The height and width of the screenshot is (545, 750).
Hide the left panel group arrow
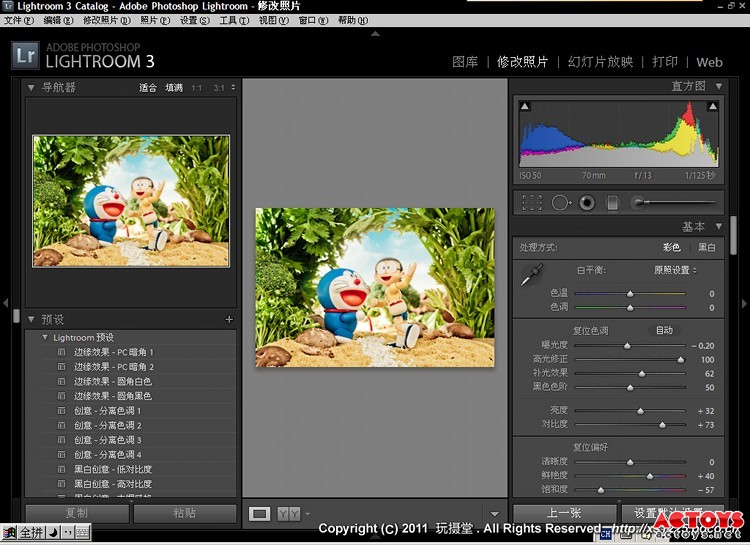coord(5,303)
